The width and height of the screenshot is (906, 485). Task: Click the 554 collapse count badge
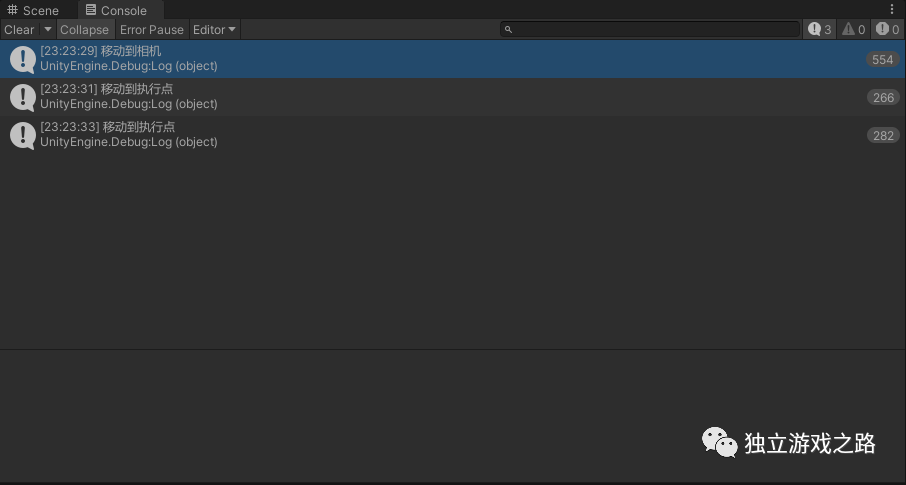coord(883,59)
